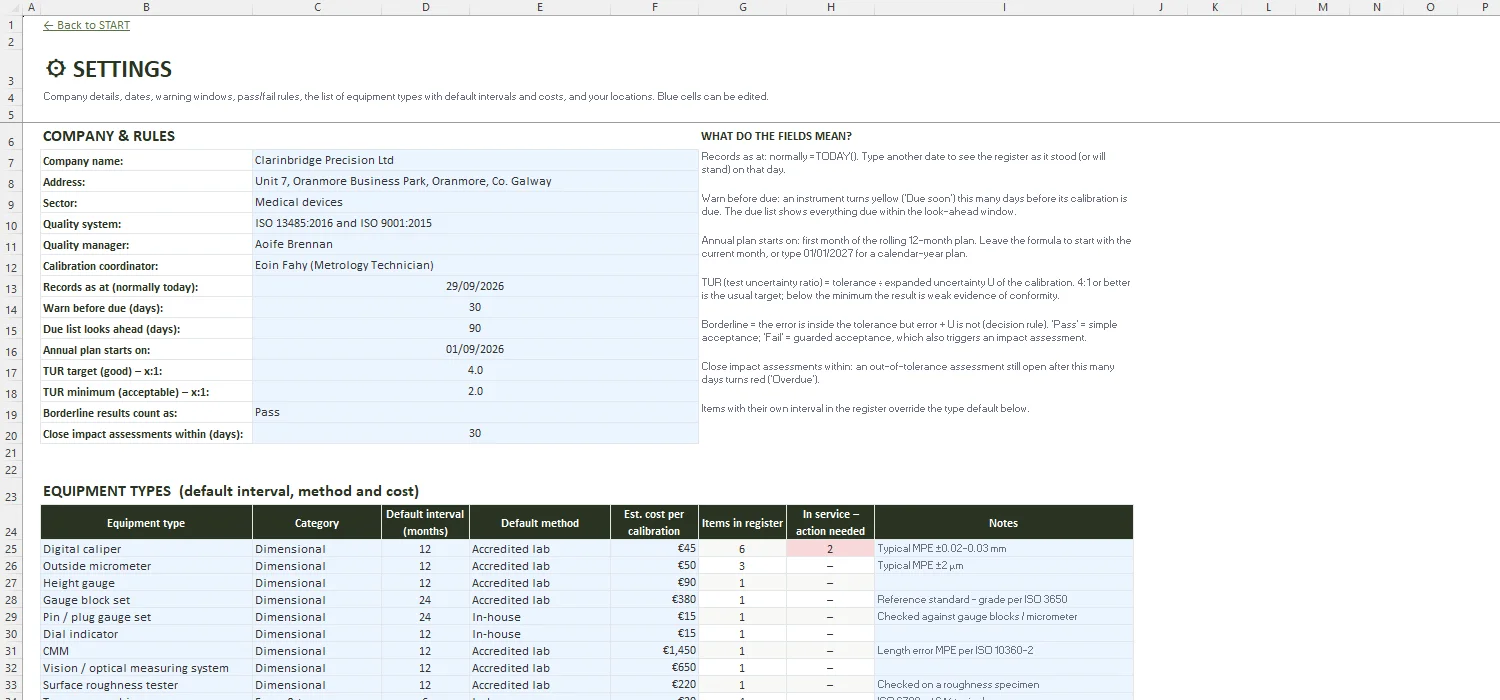Select the 'Due list looks ahead' value 90
1500x700 pixels.
(x=475, y=328)
